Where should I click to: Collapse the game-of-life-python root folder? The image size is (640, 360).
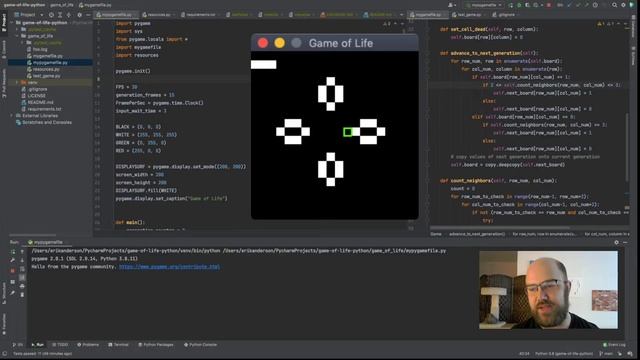(12, 23)
